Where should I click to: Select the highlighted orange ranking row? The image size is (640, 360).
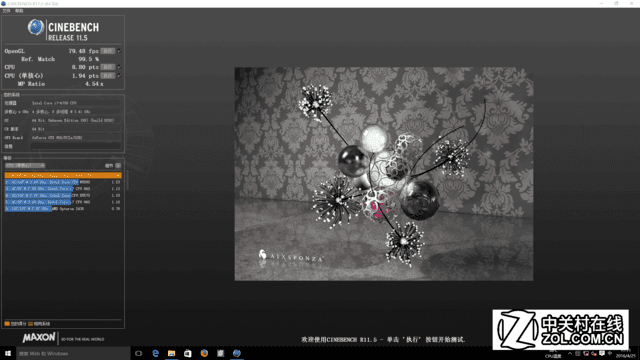(x=63, y=176)
